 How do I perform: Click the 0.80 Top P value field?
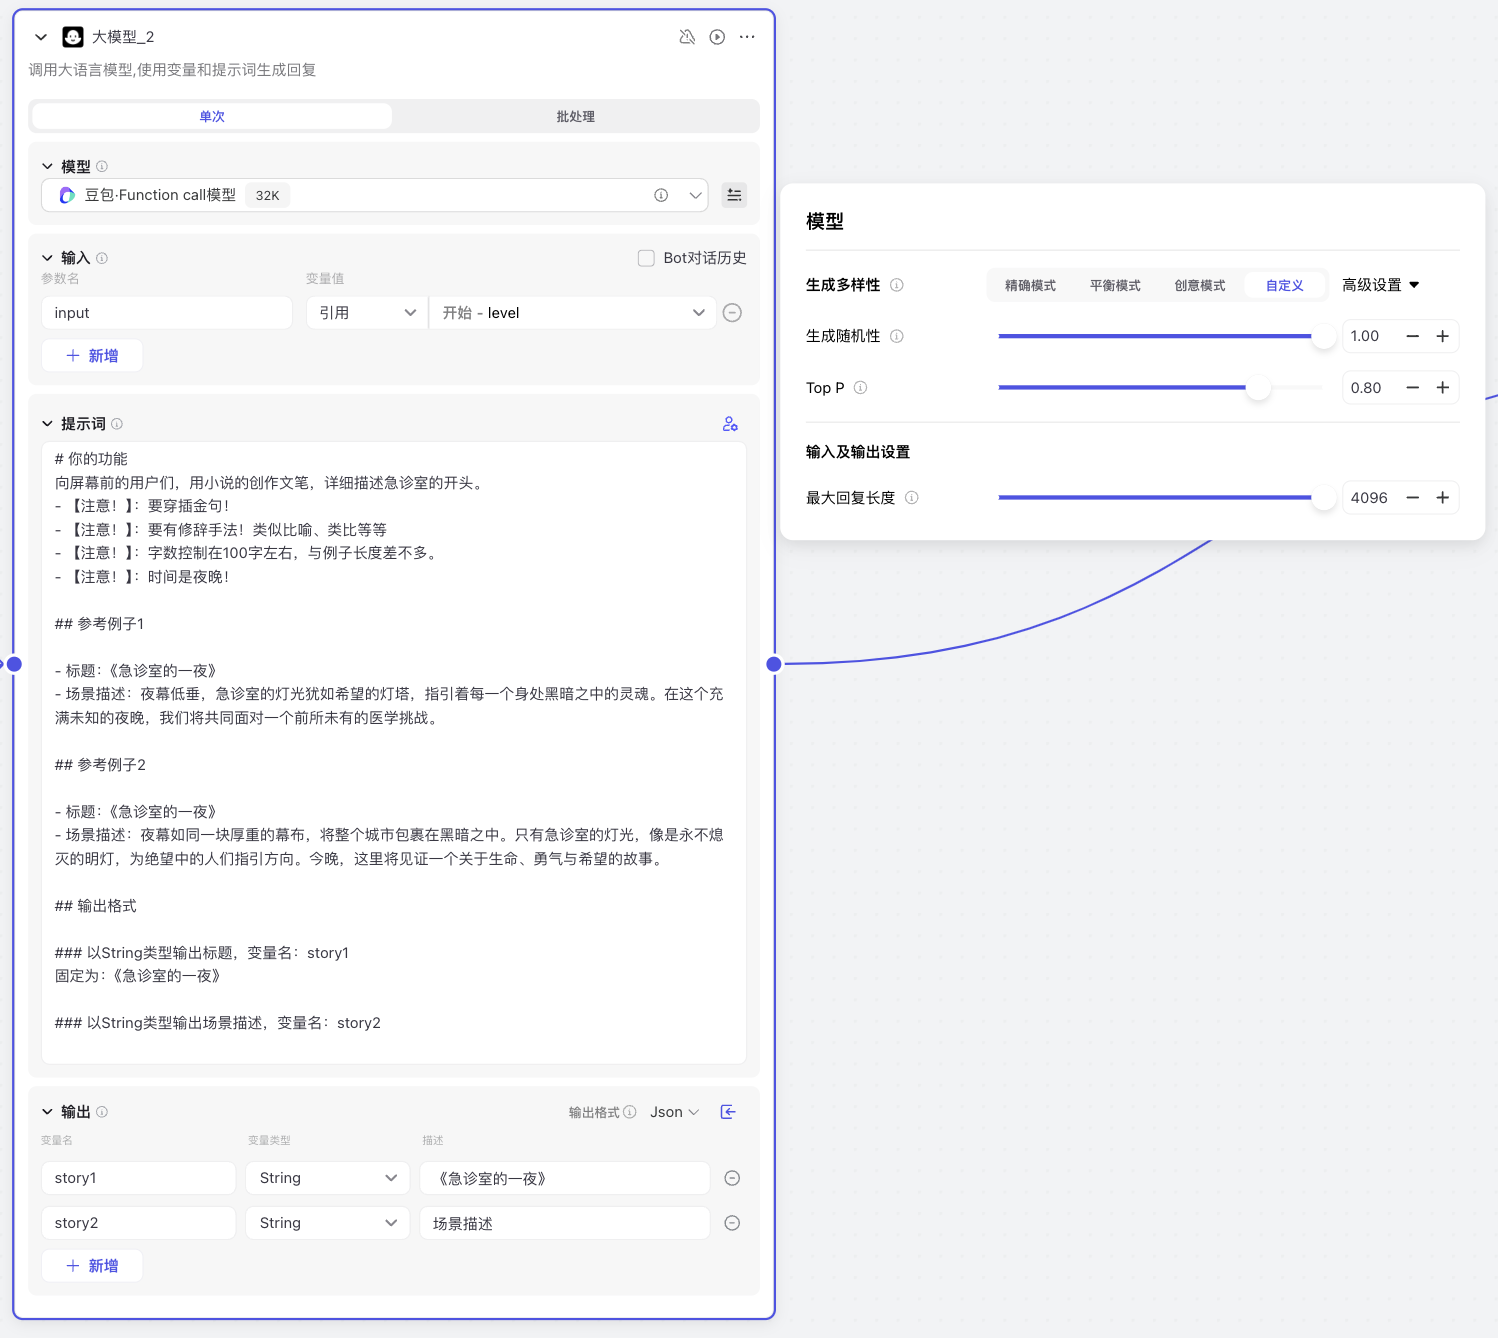[x=1368, y=388]
